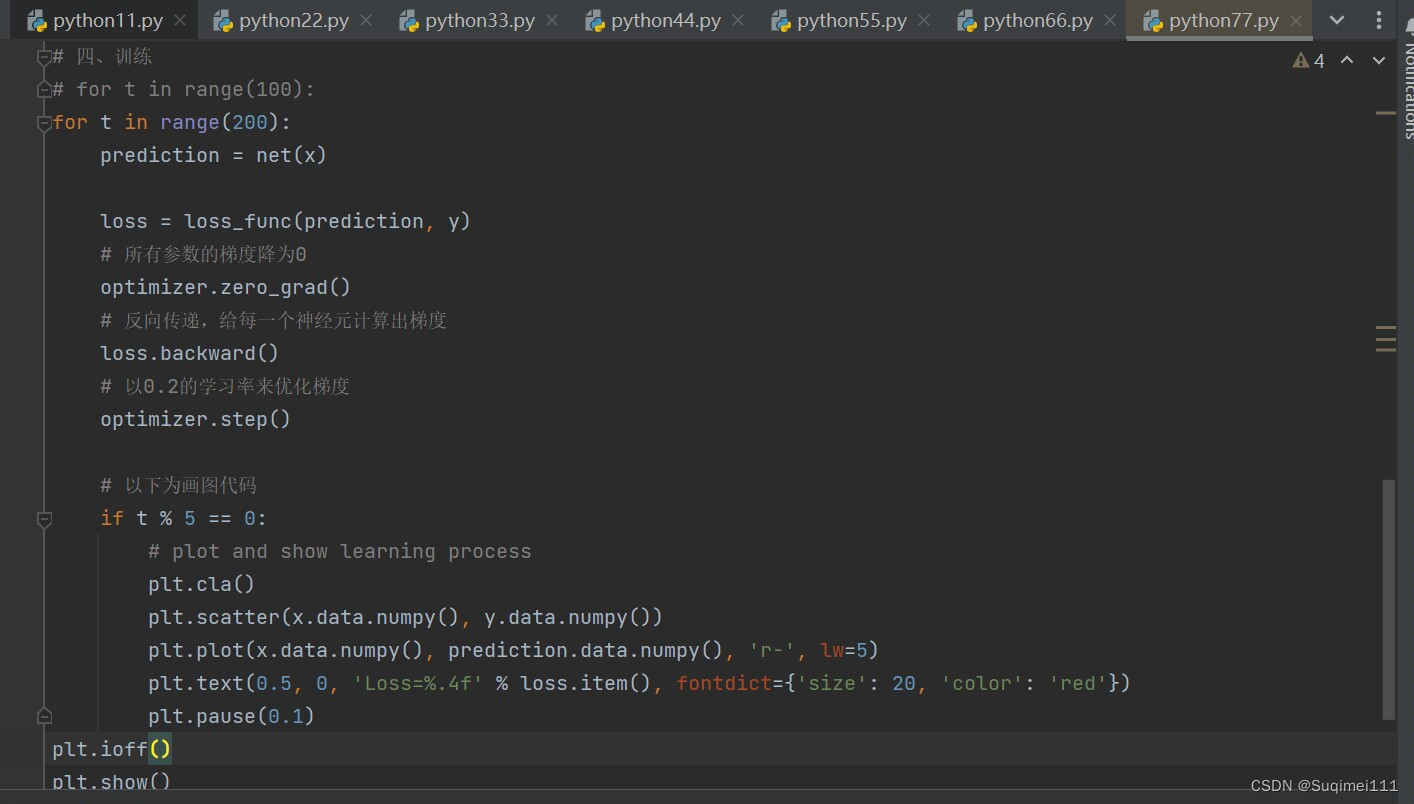The image size is (1414, 804).
Task: Click the top warning stripe in error gutter
Action: [x=1385, y=113]
